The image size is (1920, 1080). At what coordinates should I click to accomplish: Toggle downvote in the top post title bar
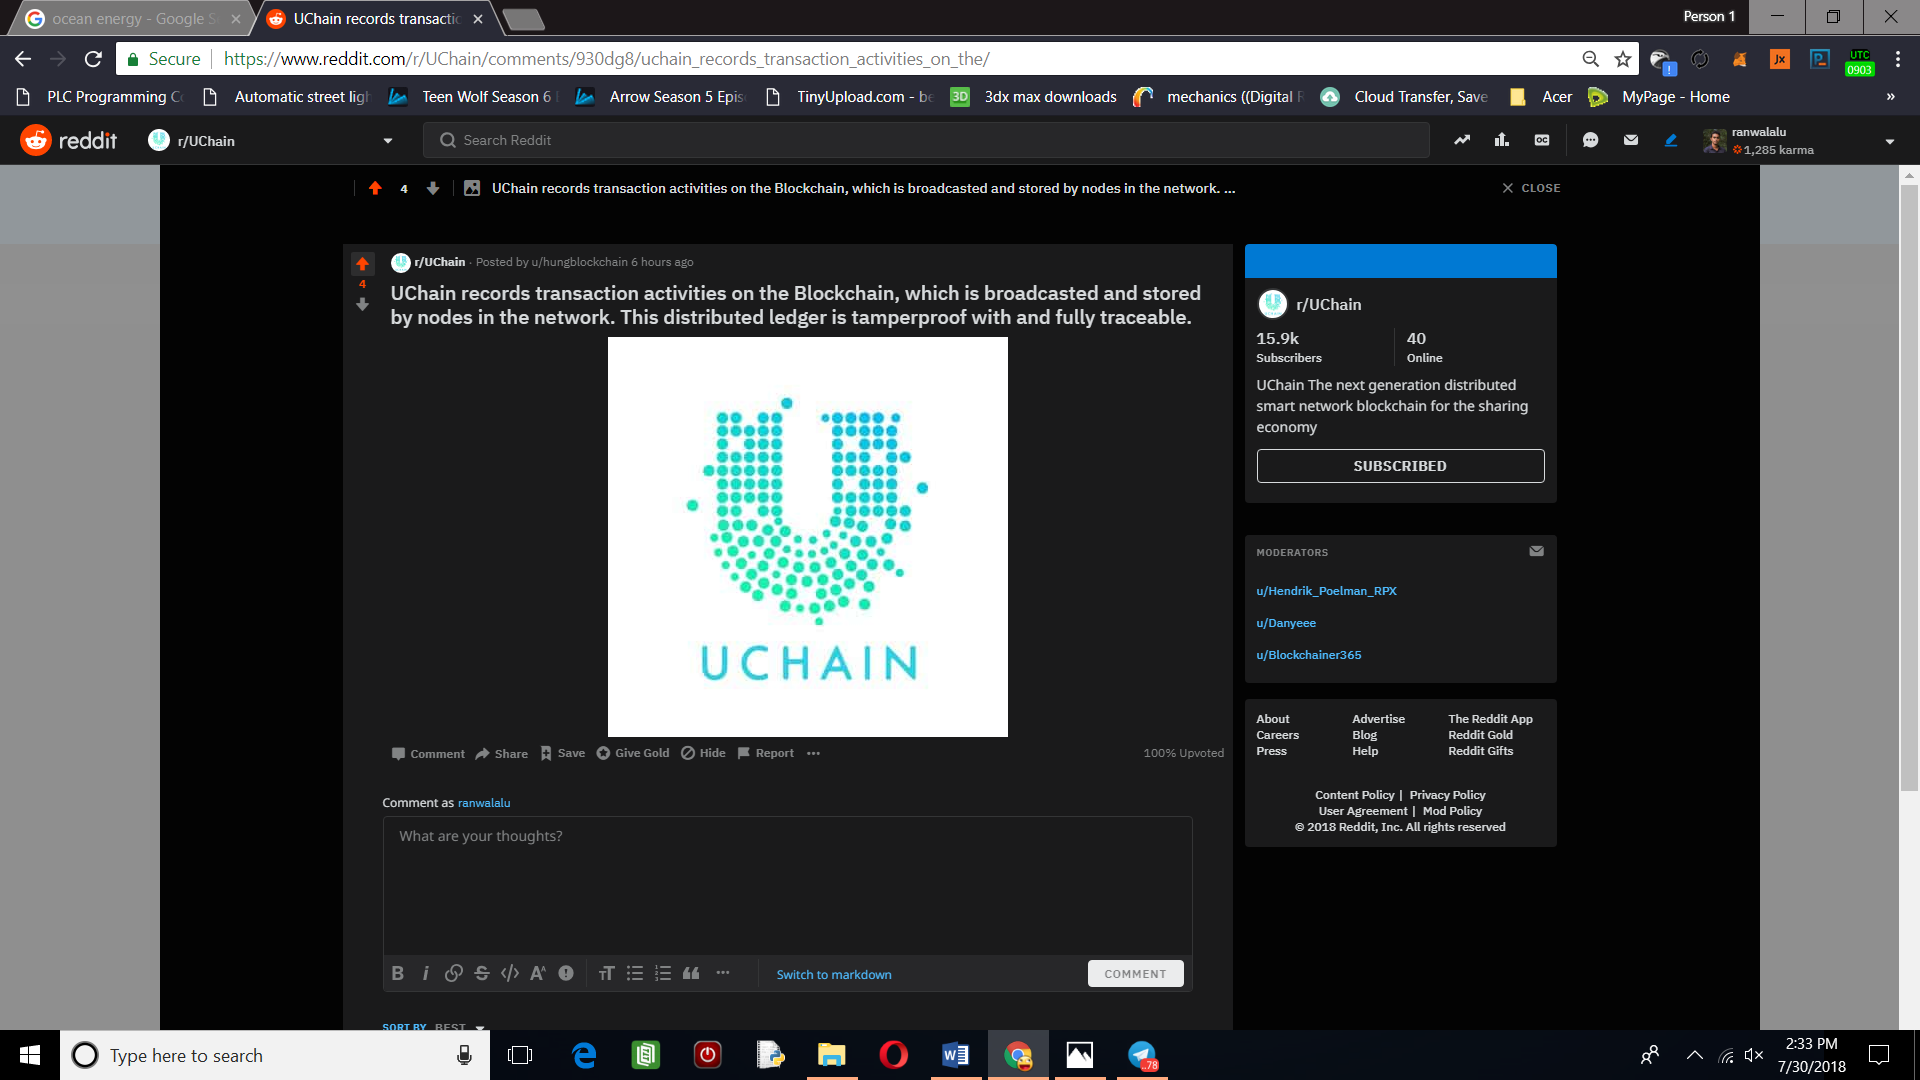[x=433, y=188]
